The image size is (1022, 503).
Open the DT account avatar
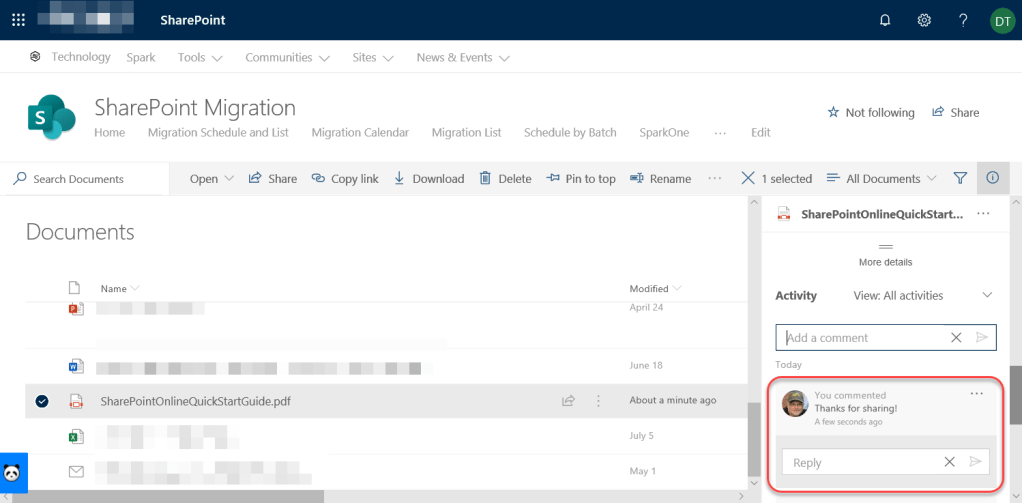(x=1002, y=20)
